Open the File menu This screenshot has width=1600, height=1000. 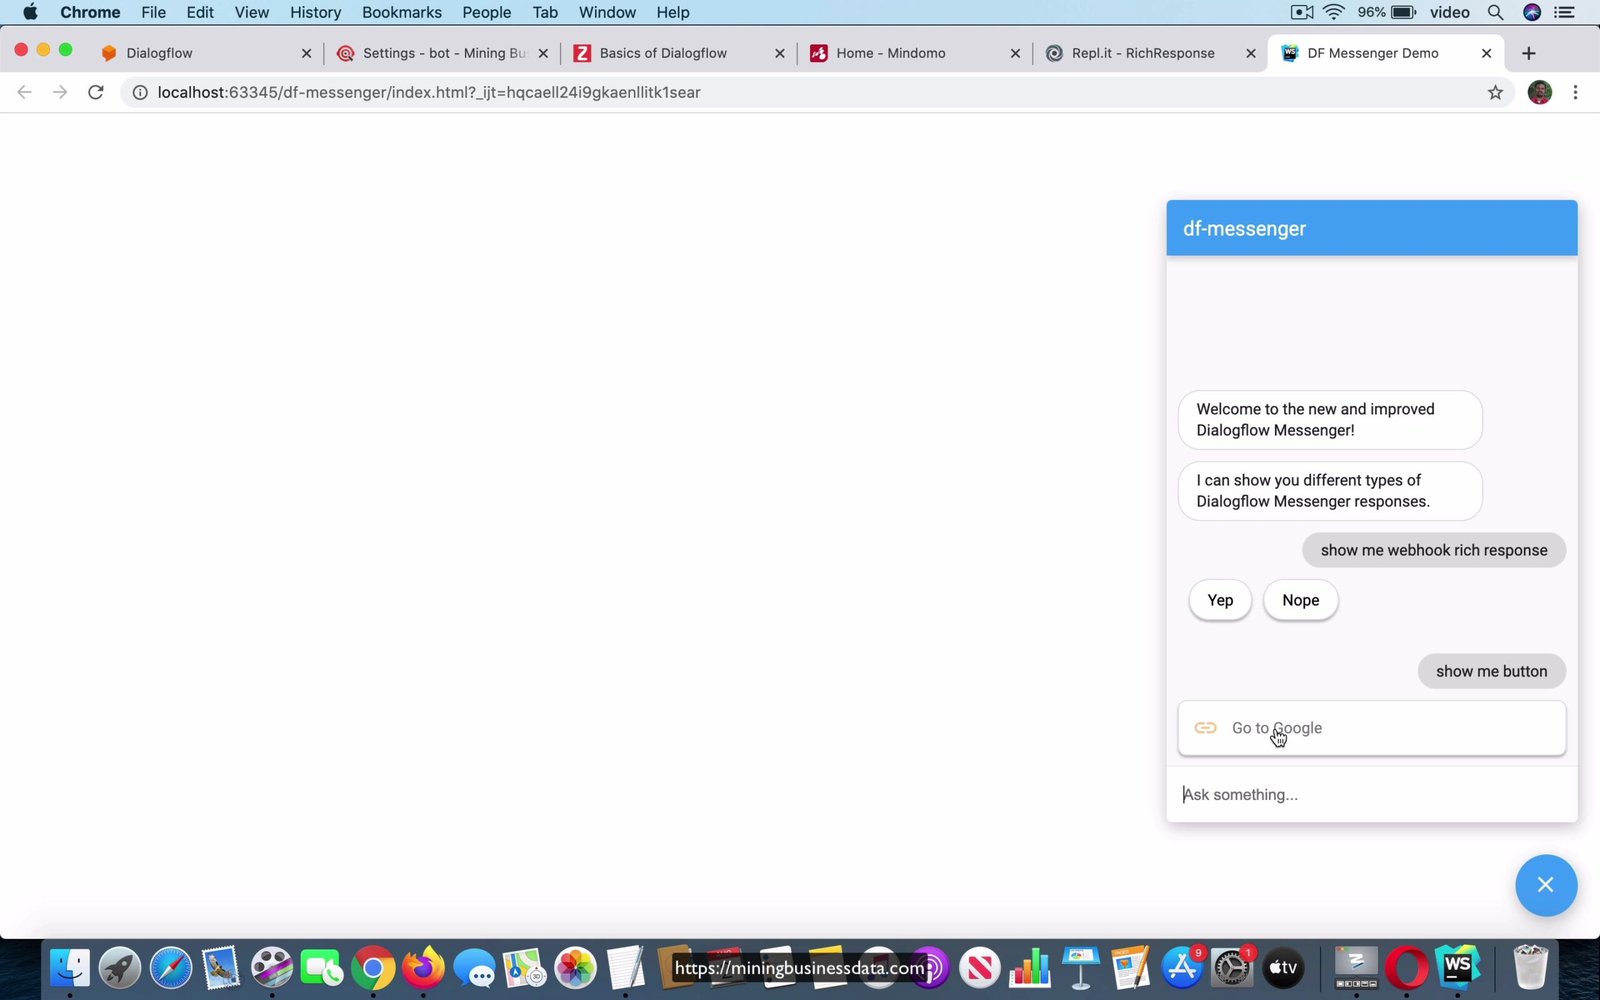pyautogui.click(x=153, y=12)
